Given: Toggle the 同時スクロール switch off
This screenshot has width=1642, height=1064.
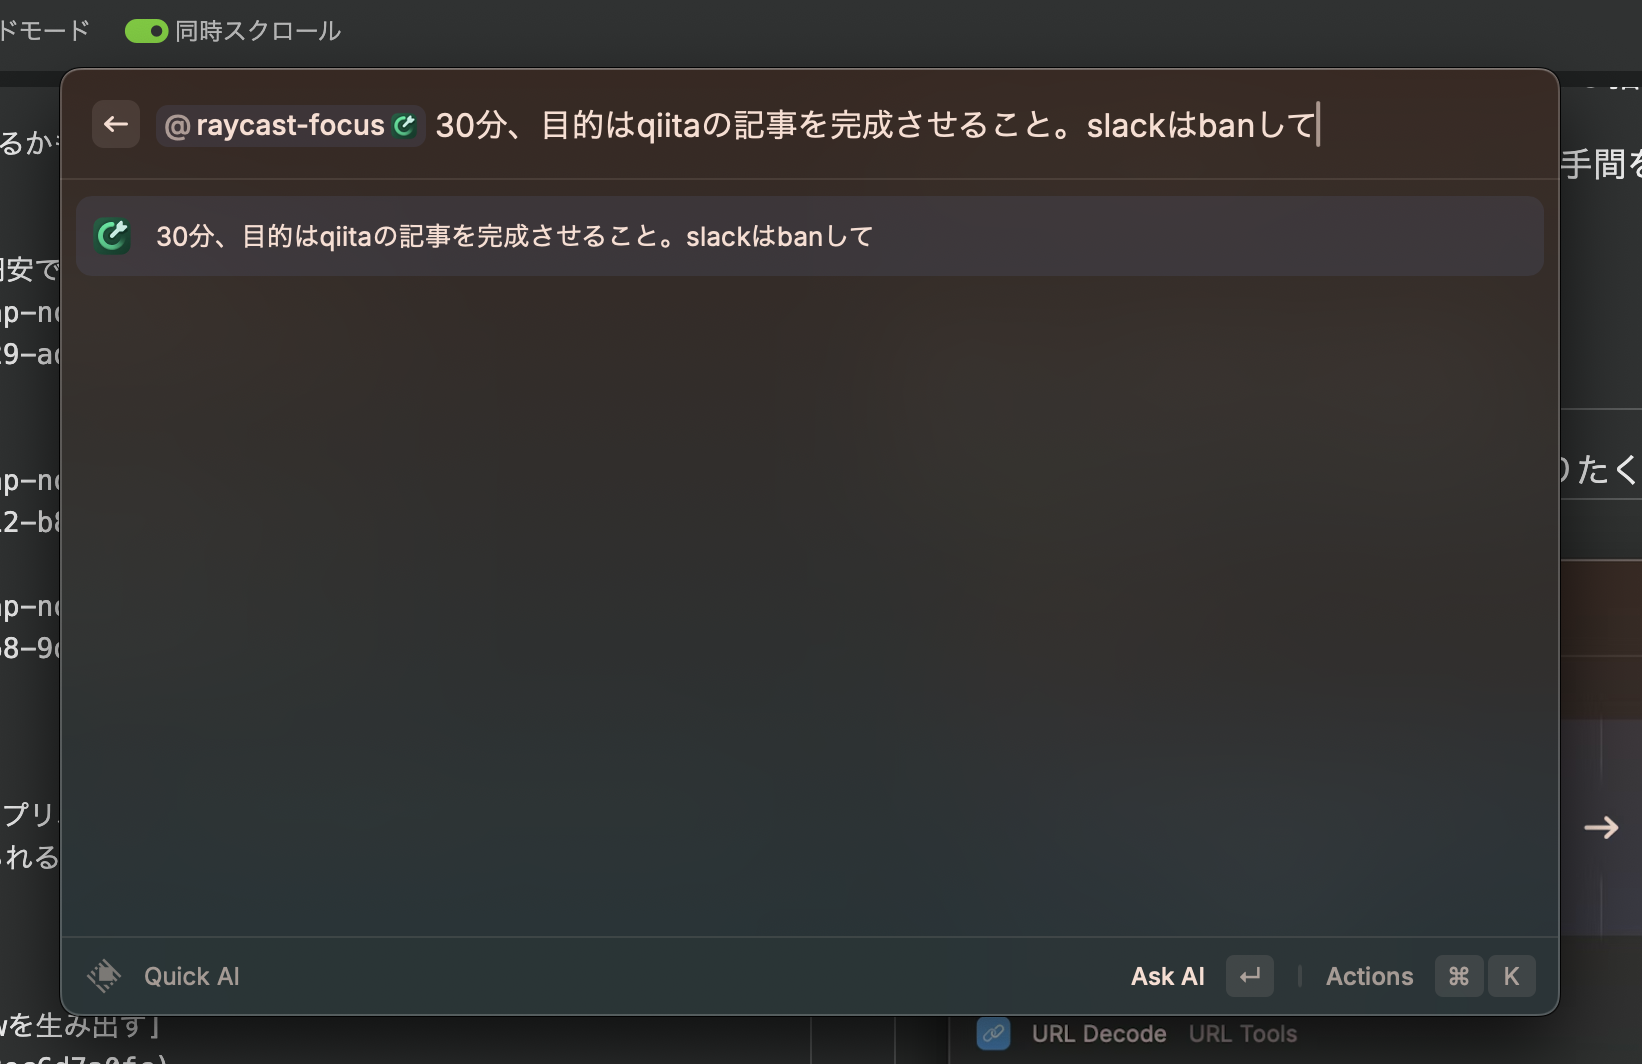Looking at the screenshot, I should click(146, 32).
